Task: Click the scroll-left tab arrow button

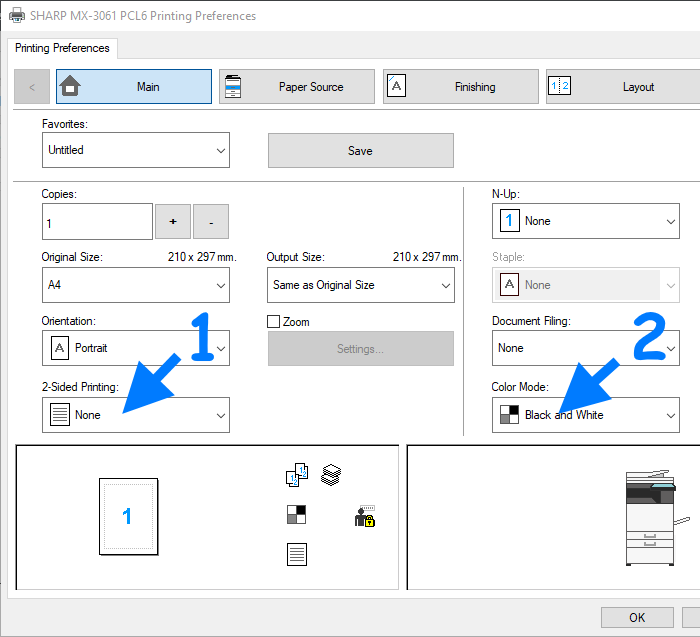Action: coord(32,87)
